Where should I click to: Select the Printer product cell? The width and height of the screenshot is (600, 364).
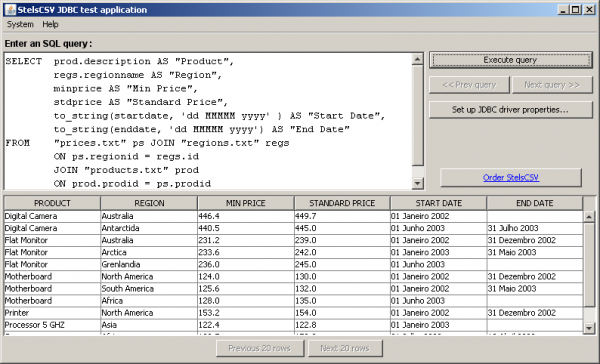coord(52,313)
